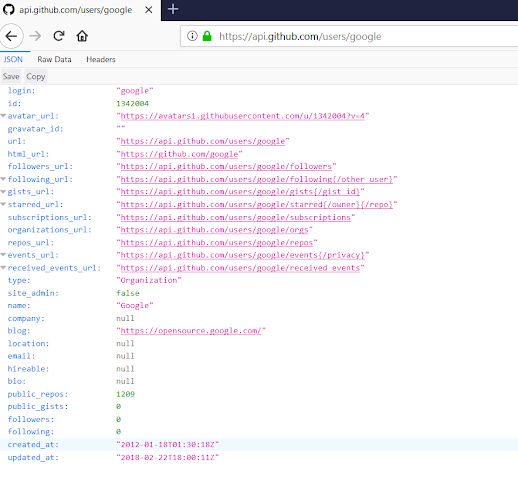Open the github.com/google html_url link
518x483 pixels.
click(179, 154)
